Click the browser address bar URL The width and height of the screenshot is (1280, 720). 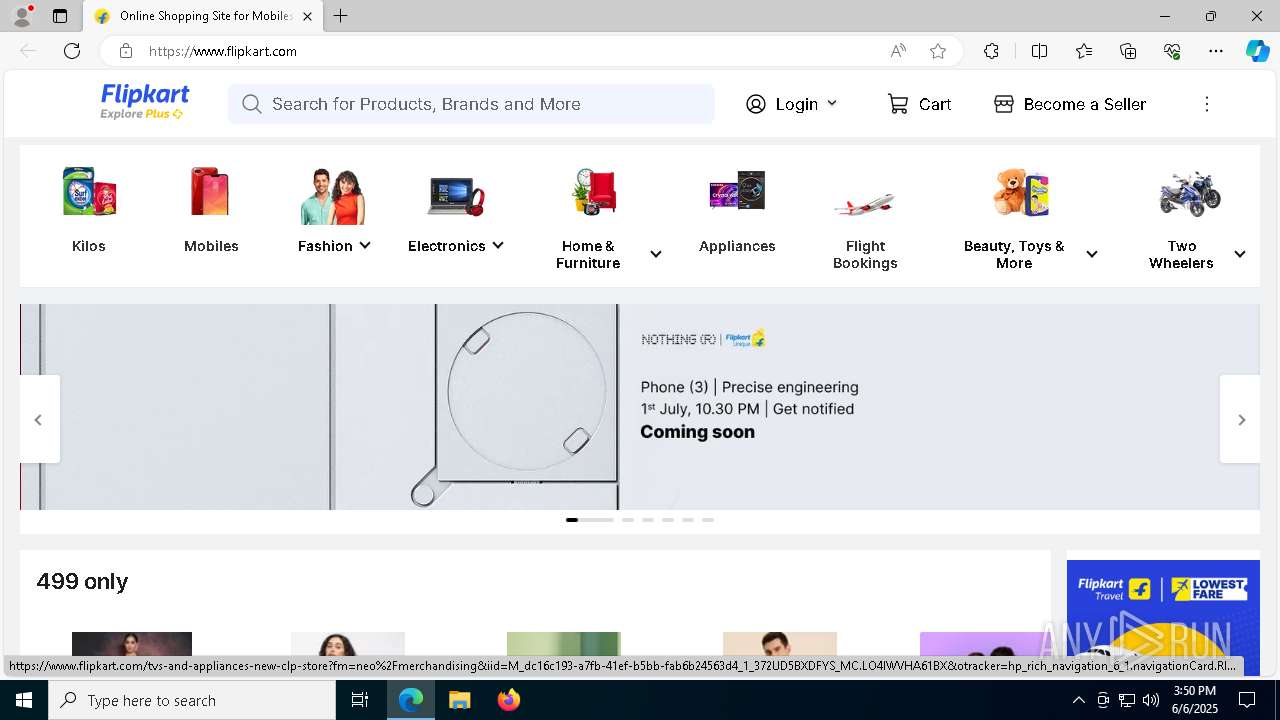pos(223,51)
